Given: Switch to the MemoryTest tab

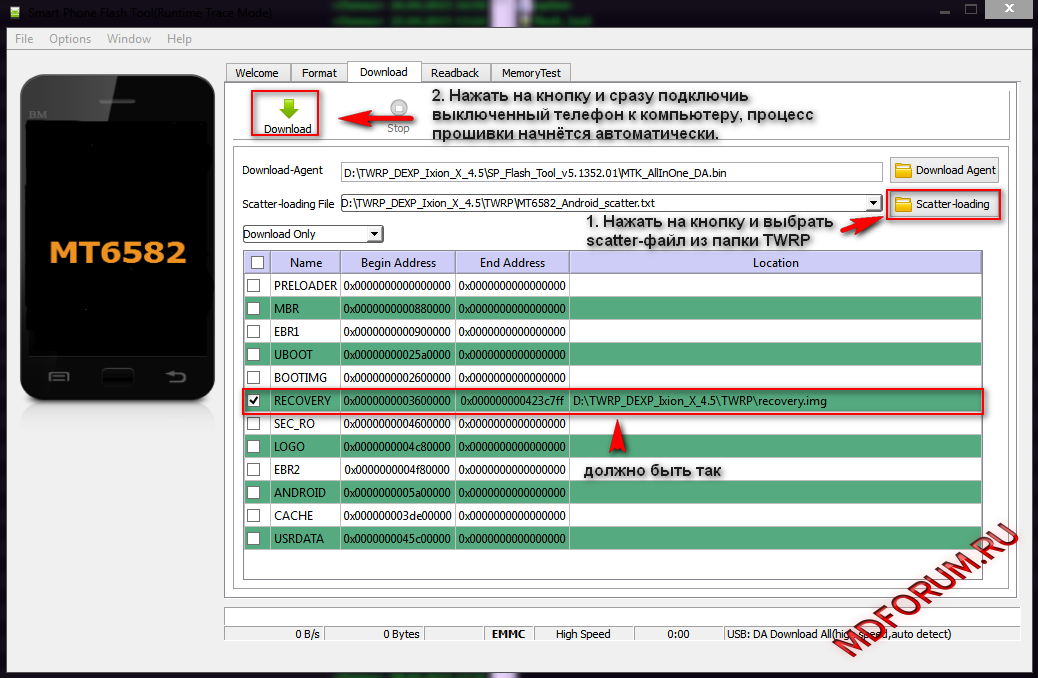Looking at the screenshot, I should click(x=531, y=73).
